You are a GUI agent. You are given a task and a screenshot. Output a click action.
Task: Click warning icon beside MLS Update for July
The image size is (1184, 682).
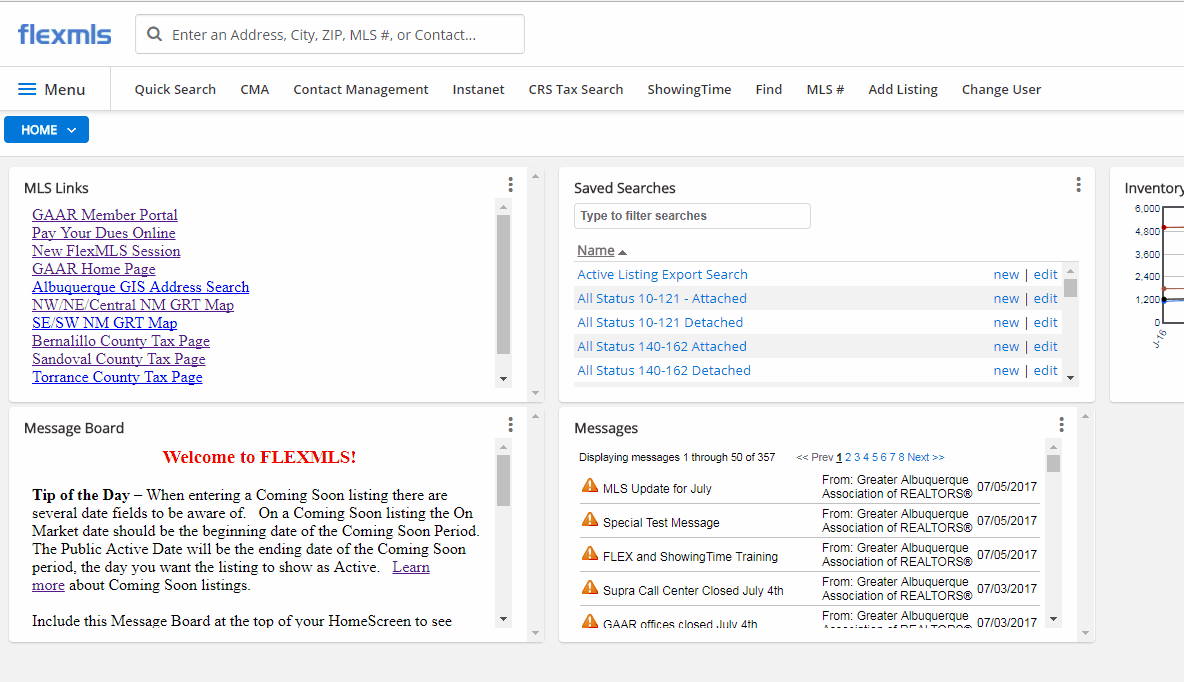point(590,486)
